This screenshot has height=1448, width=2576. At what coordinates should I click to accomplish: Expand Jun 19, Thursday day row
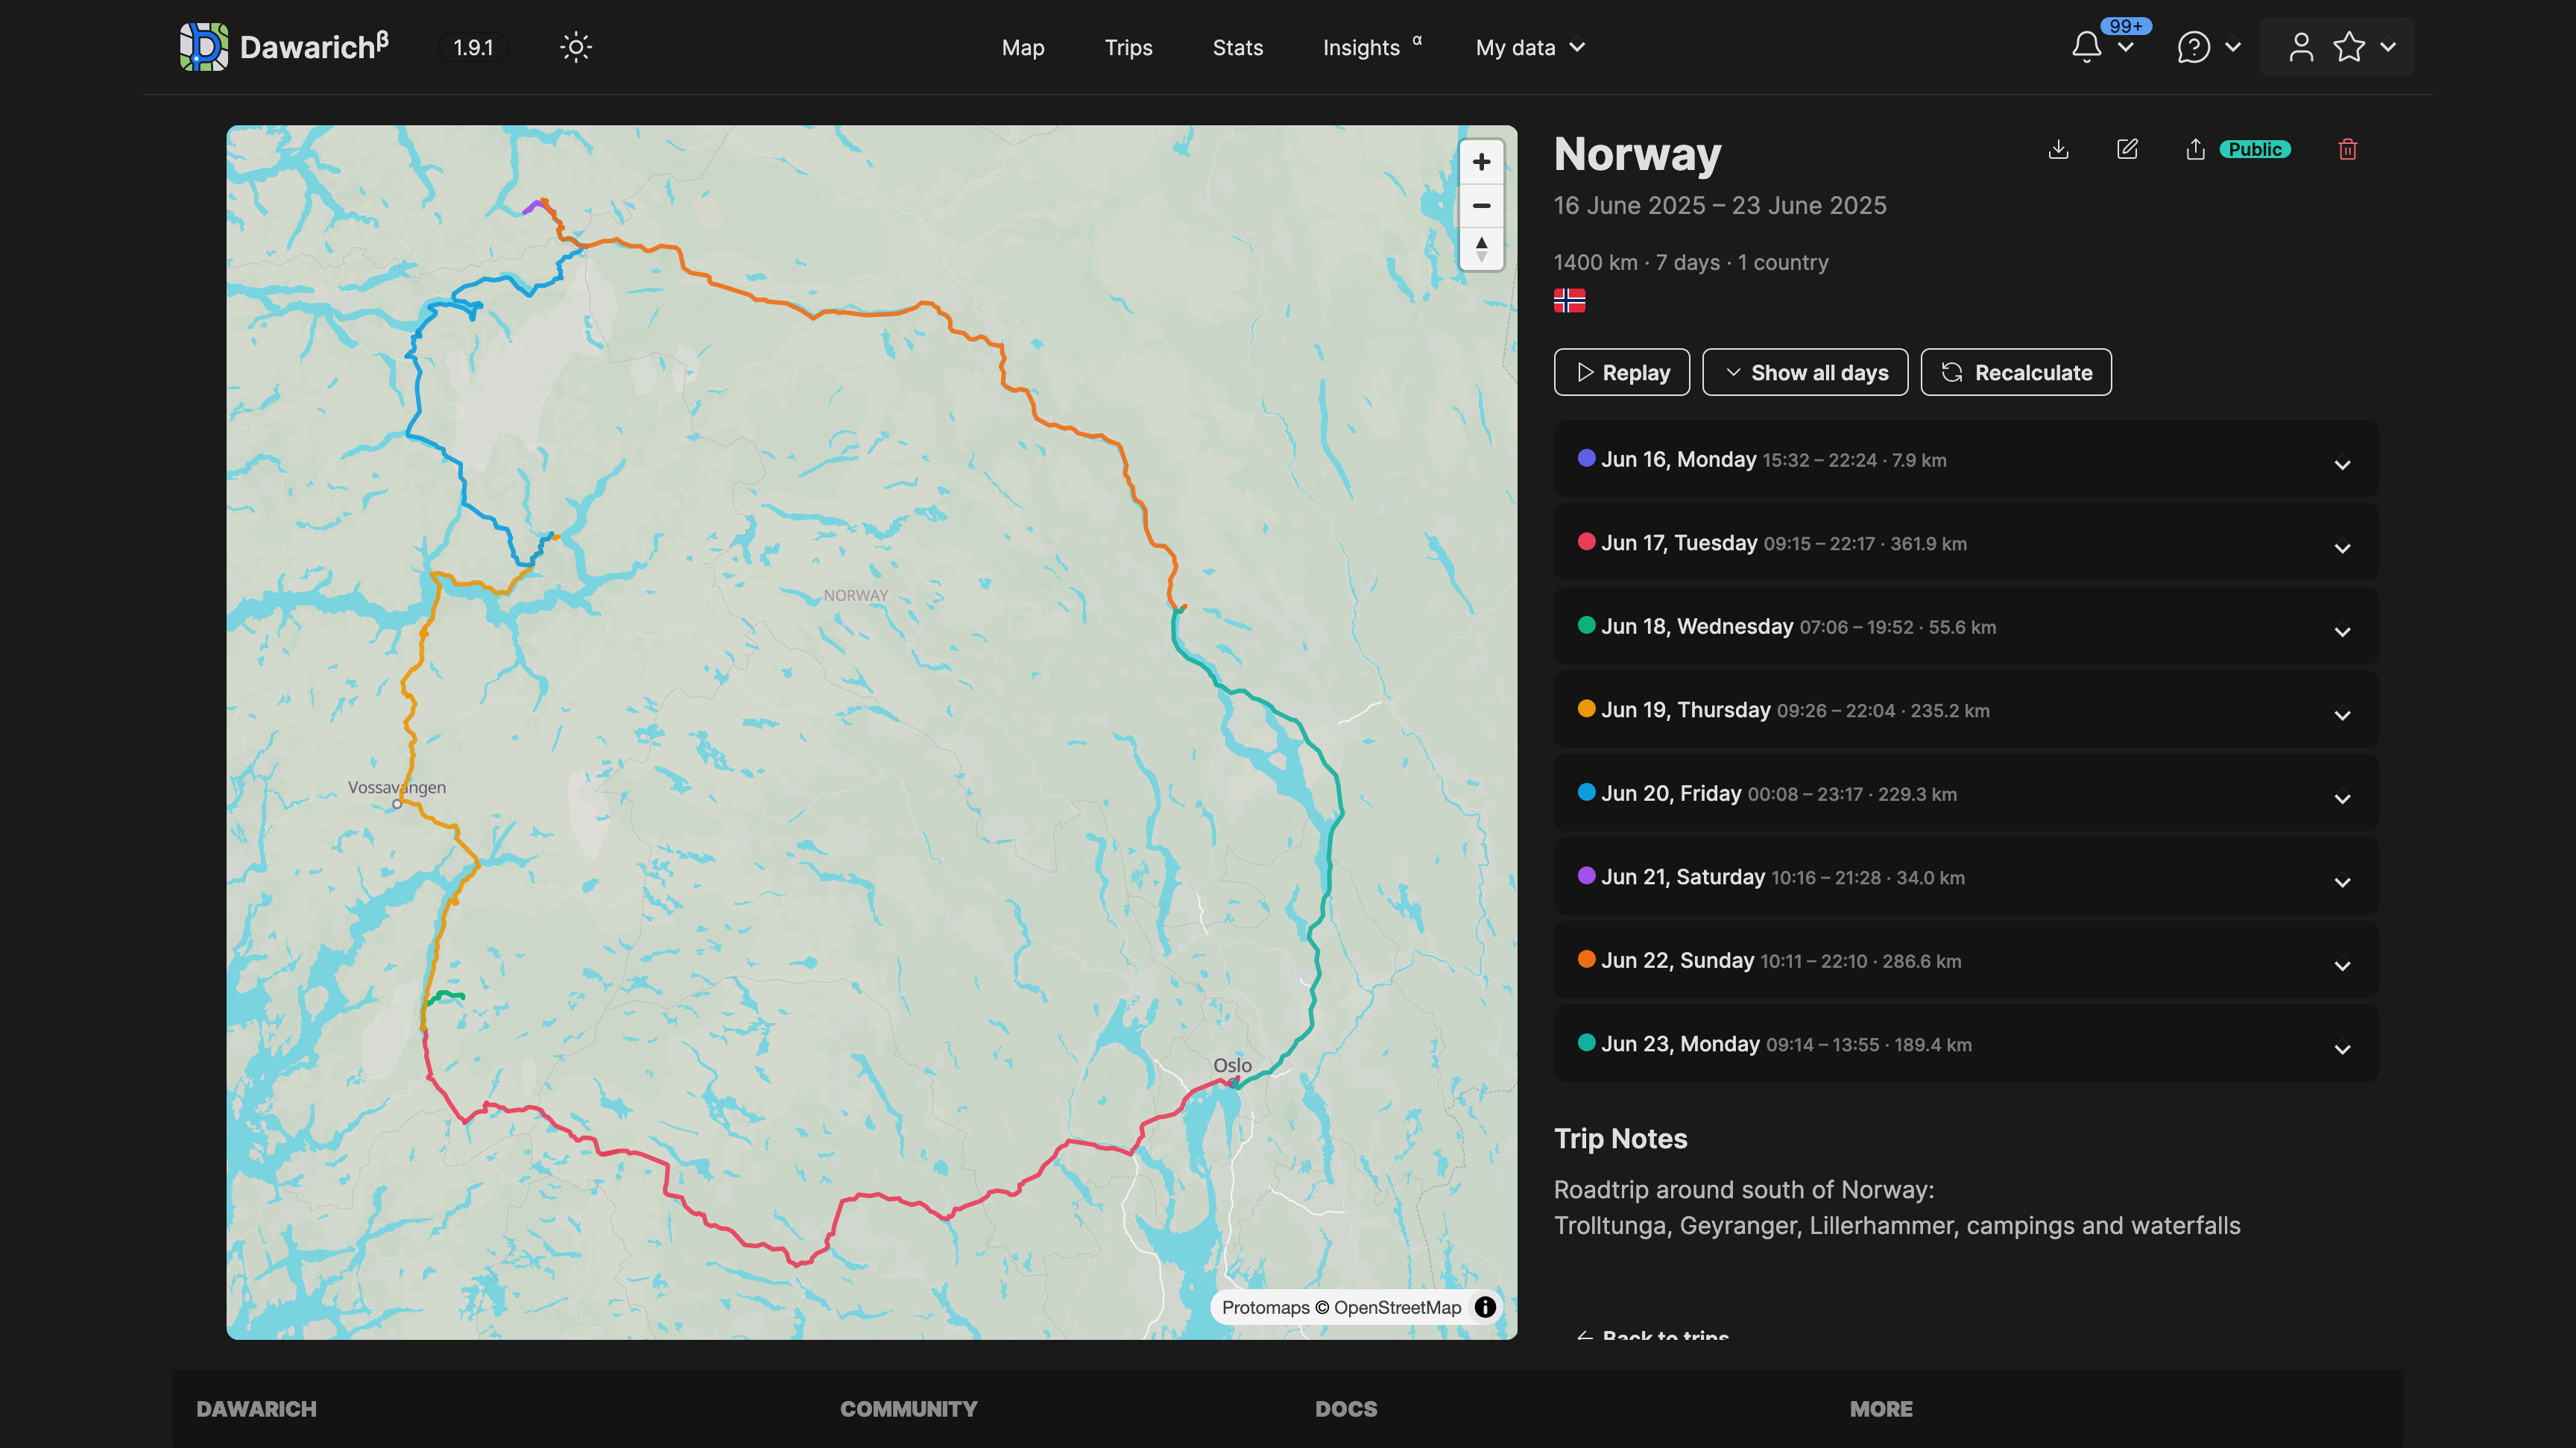(1965, 709)
